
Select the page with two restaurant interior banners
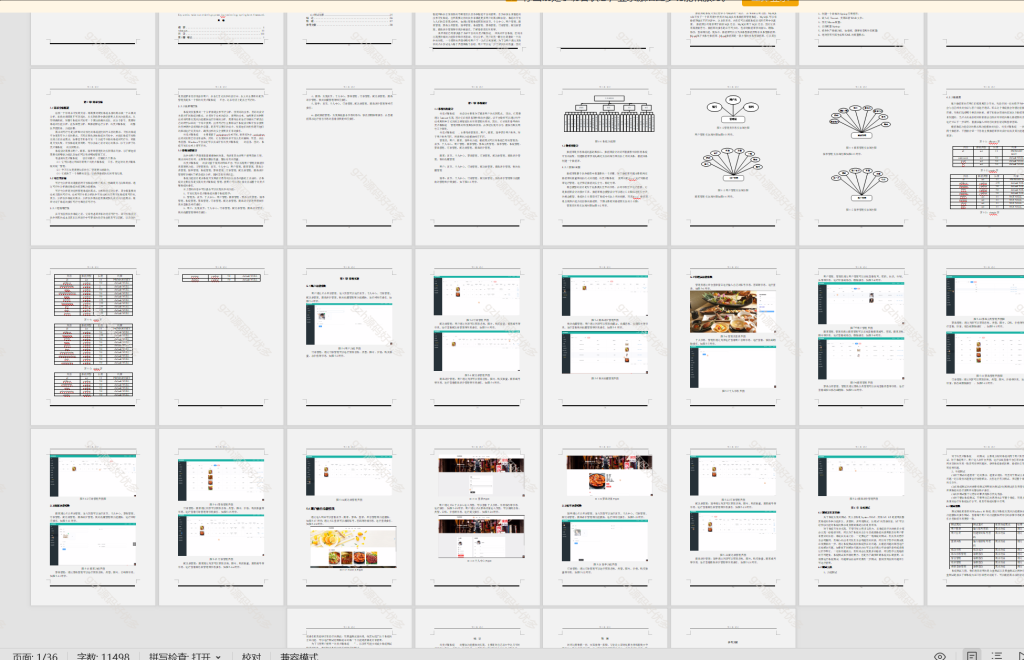coord(477,517)
